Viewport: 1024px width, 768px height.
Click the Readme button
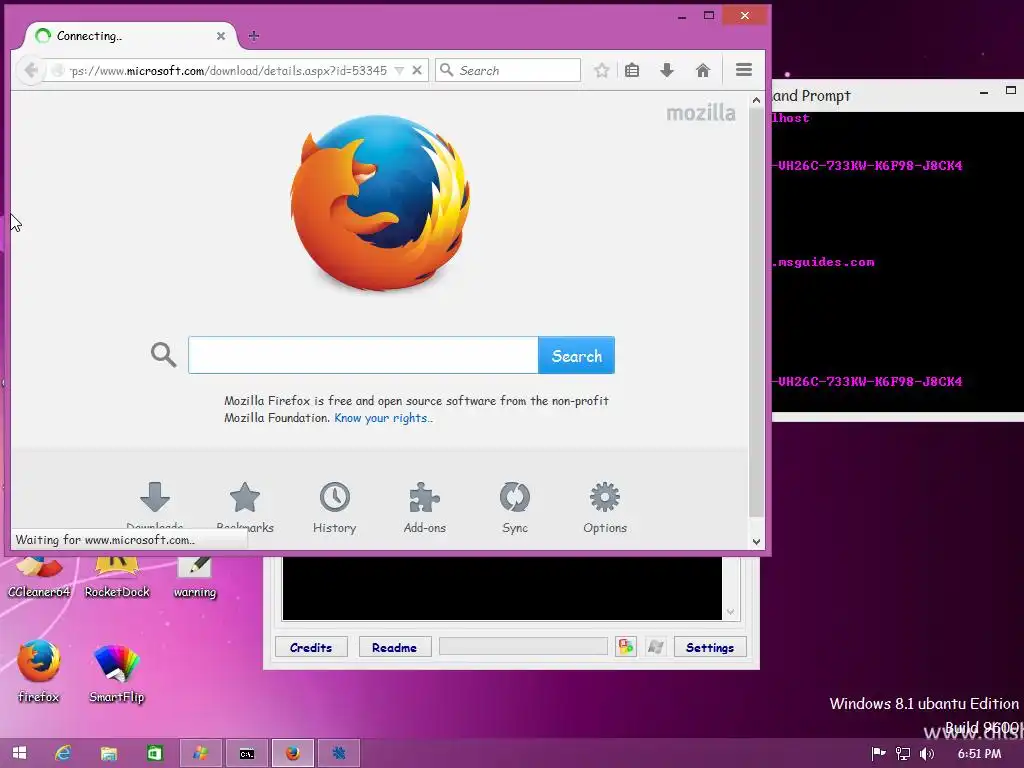(x=394, y=647)
